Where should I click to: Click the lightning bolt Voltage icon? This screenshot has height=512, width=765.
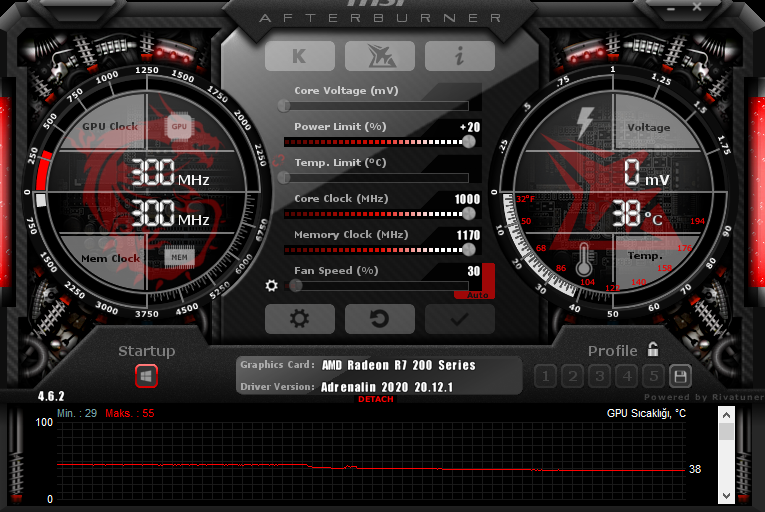[x=585, y=123]
